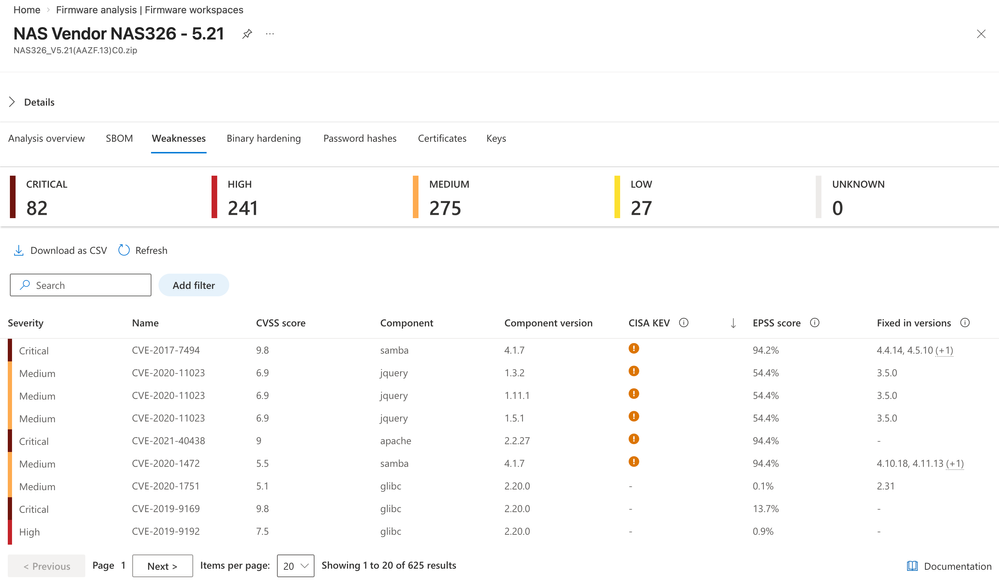Screen dimensions: 999x582
Task: Click the Refresh icon
Action: click(x=124, y=250)
